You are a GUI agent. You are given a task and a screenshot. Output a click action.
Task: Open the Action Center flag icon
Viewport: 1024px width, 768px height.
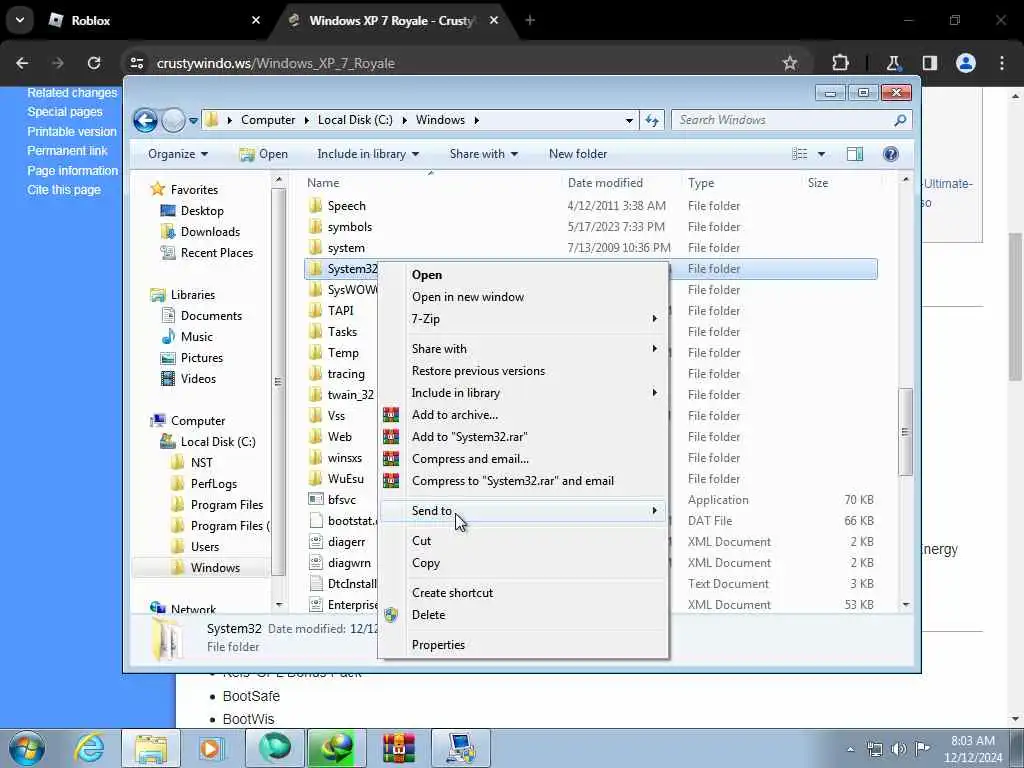[x=922, y=749]
